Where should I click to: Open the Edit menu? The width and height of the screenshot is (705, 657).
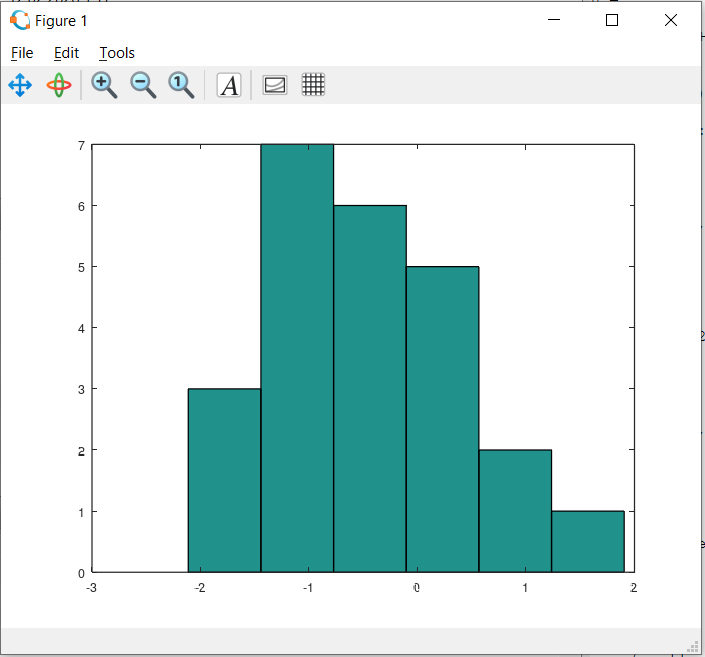[66, 53]
